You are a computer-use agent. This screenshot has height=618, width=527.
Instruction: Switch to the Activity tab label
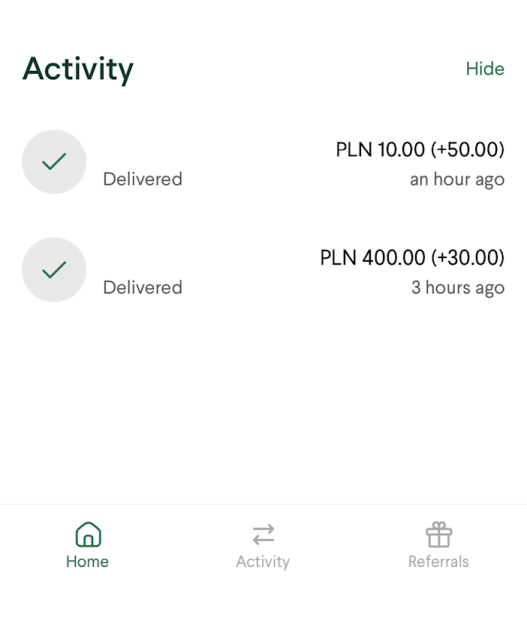263,562
